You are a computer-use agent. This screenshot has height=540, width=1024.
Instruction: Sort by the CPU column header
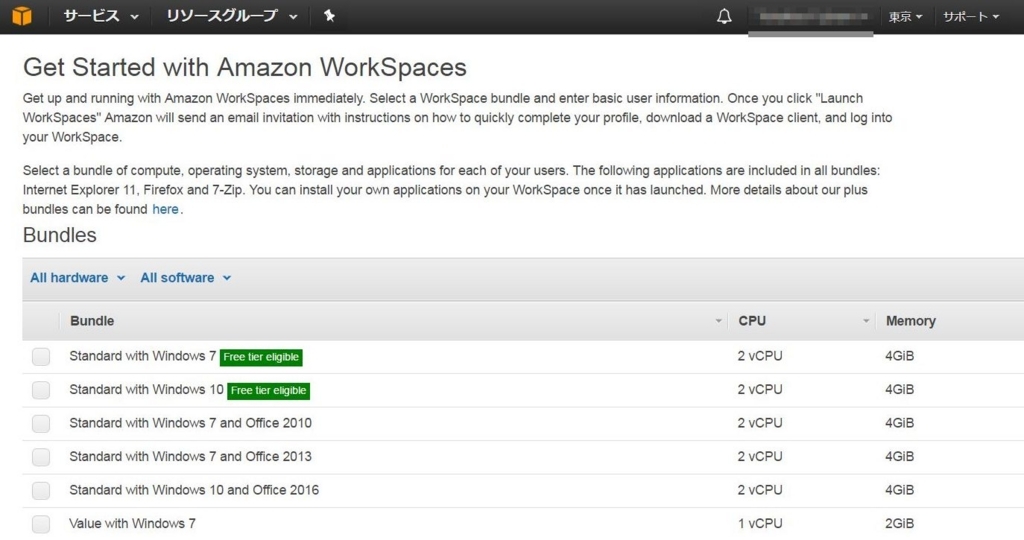pos(752,321)
